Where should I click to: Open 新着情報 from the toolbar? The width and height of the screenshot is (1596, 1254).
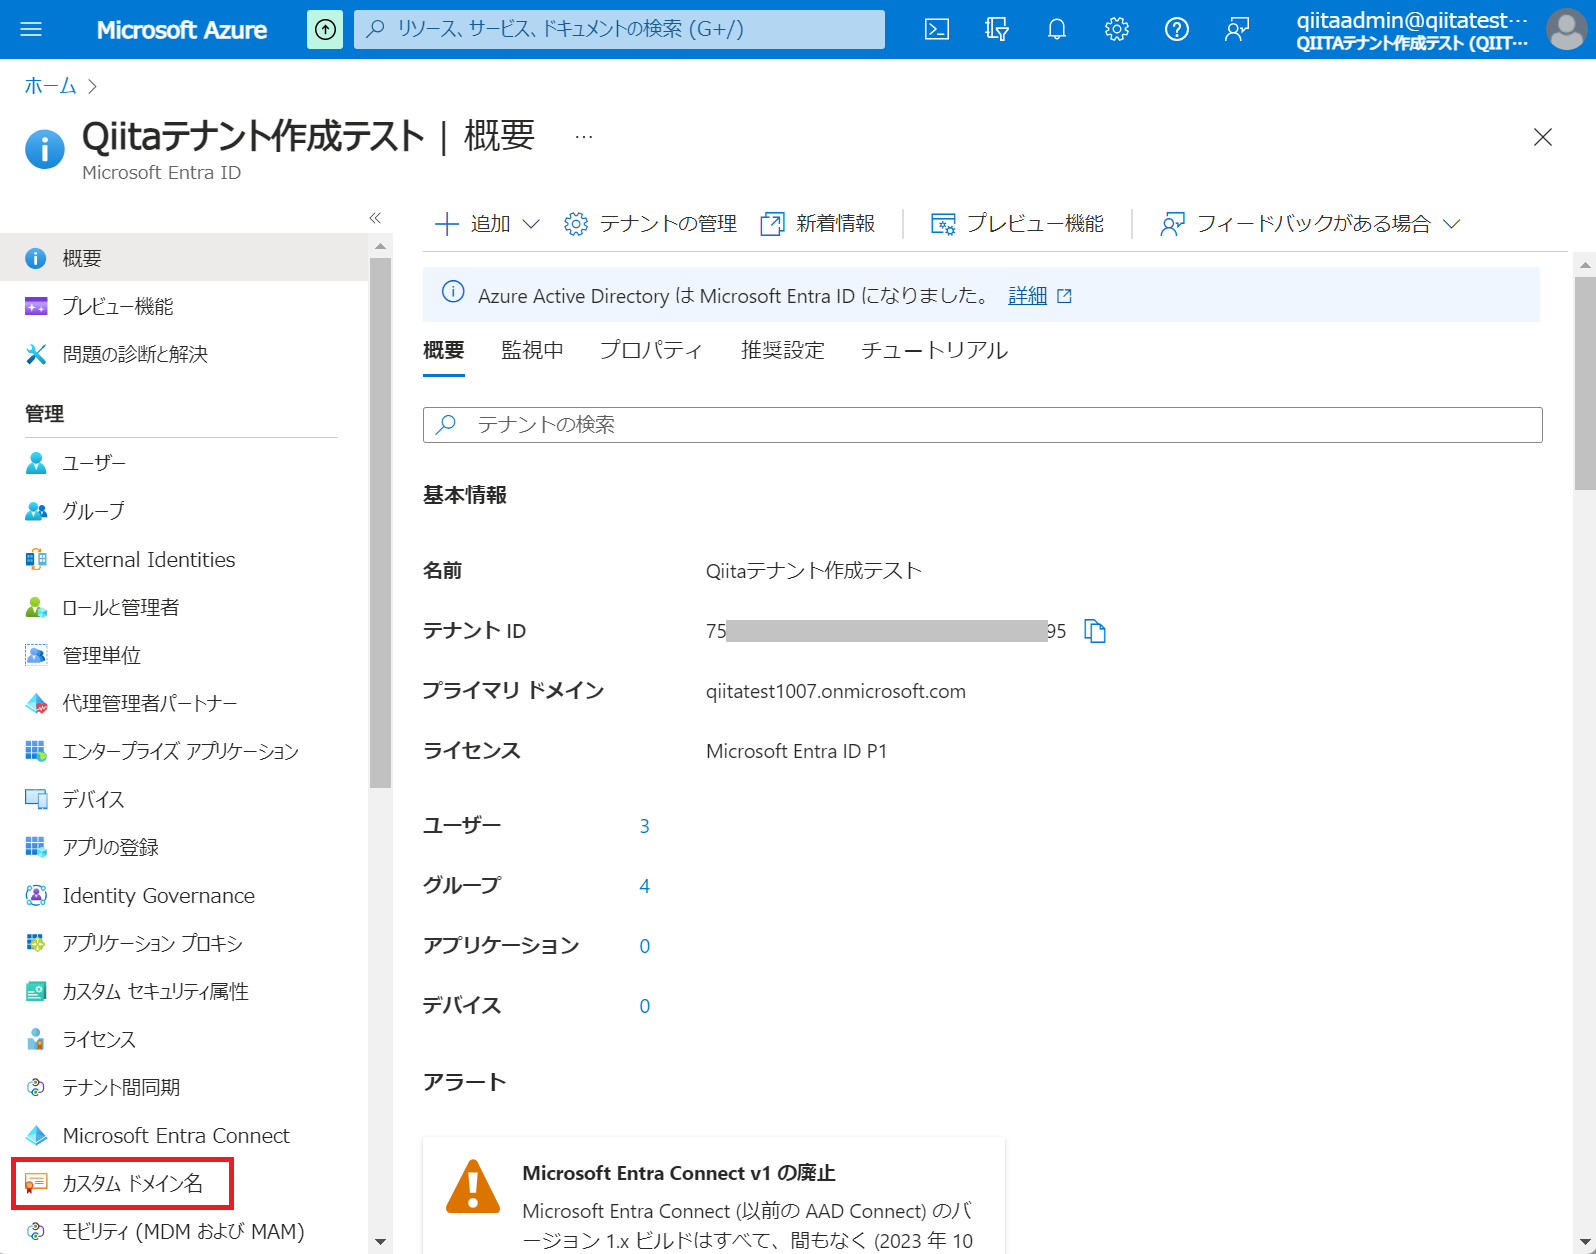[818, 224]
